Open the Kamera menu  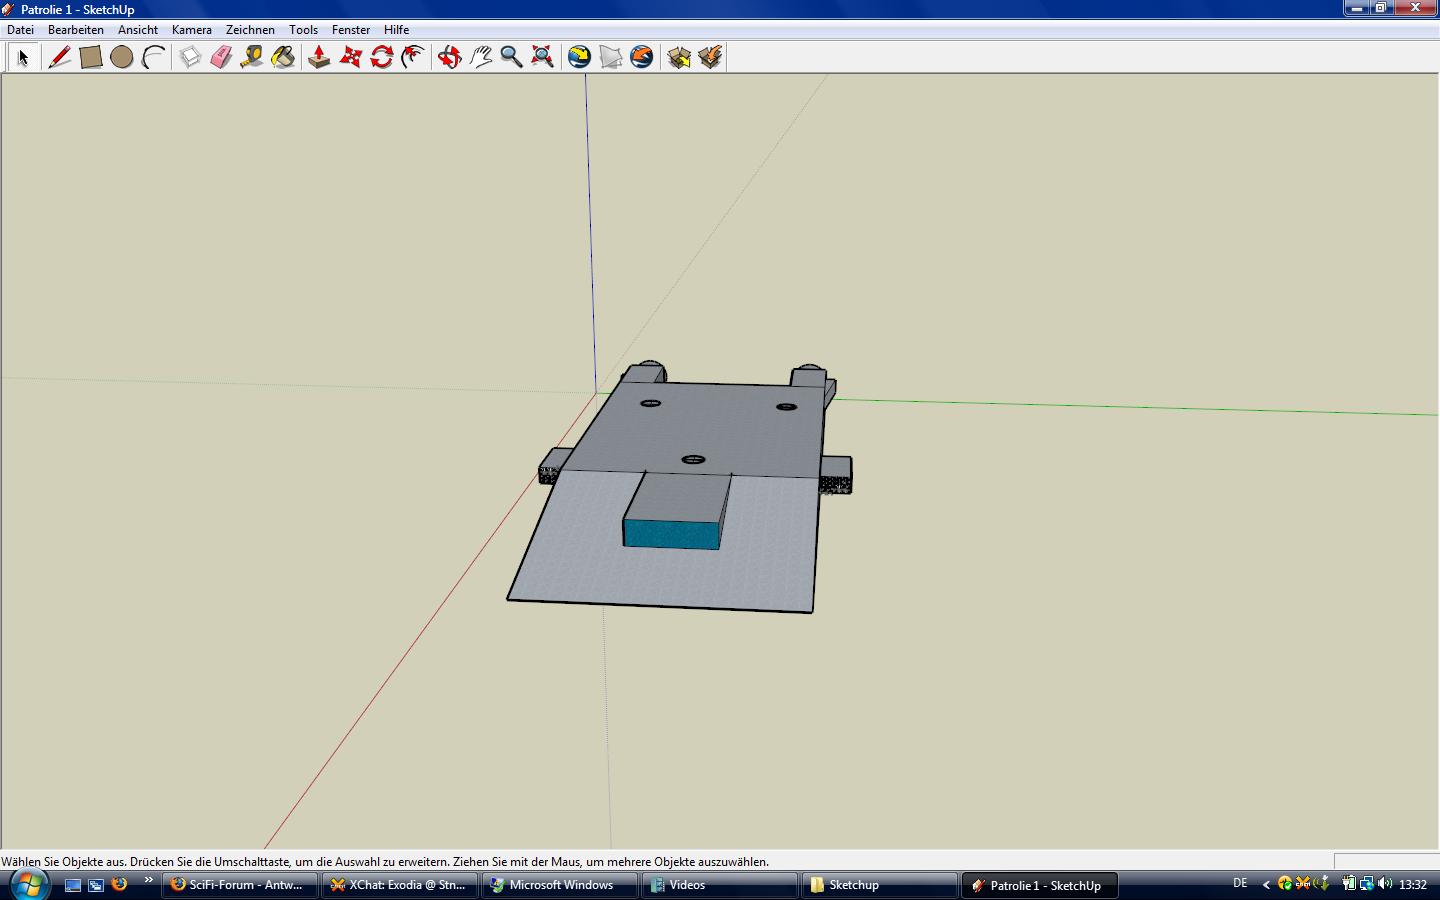(191, 30)
